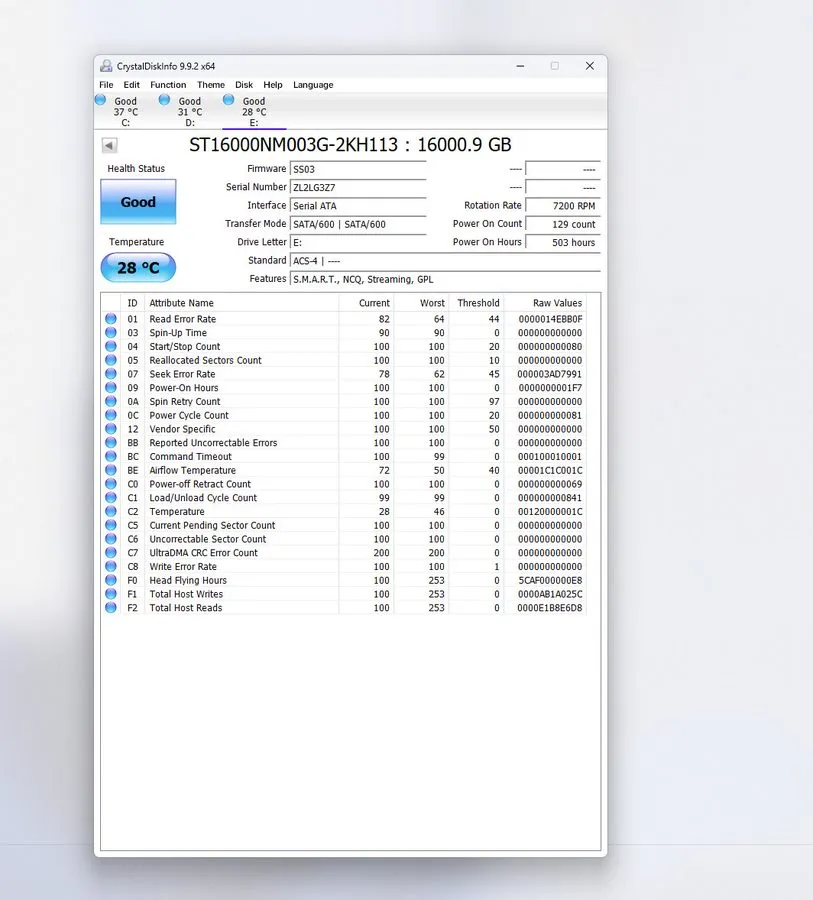Click the status dot for Reallocated Sectors Count
813x900 pixels.
click(x=111, y=360)
